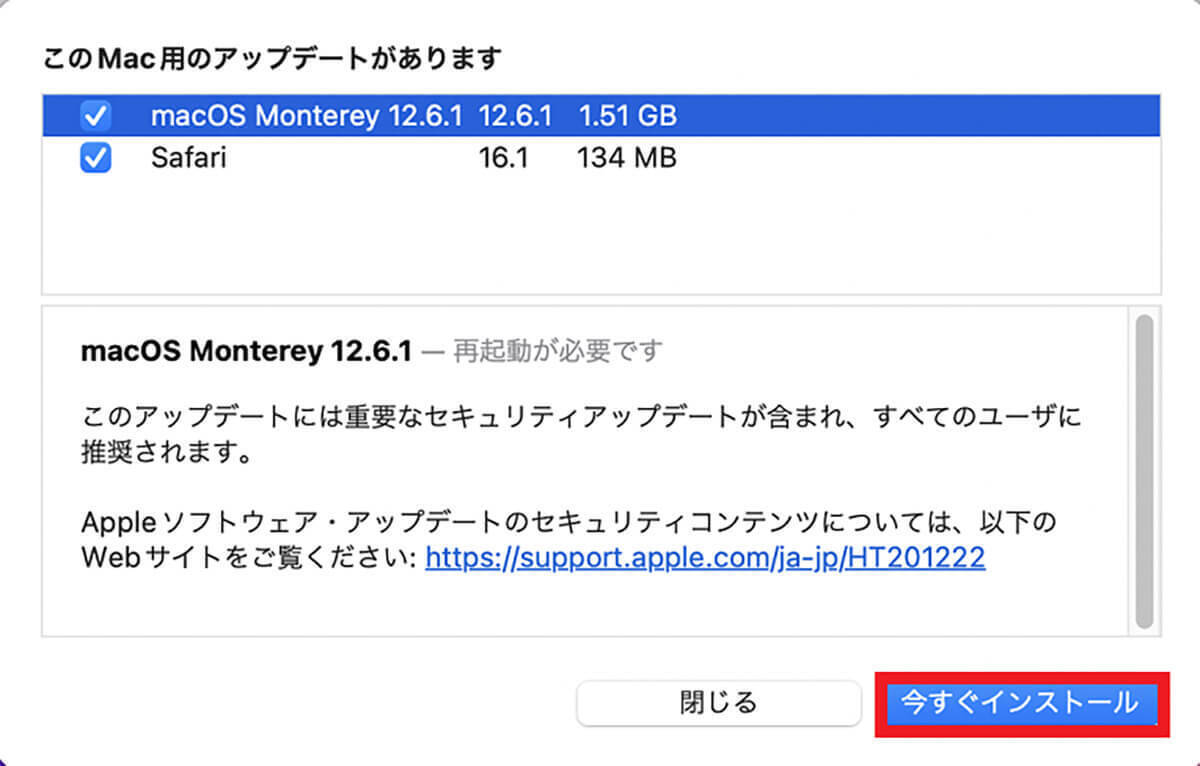Select the macOS Monterey 12.6.1 row name
Image resolution: width=1200 pixels, height=766 pixels.
click(306, 117)
